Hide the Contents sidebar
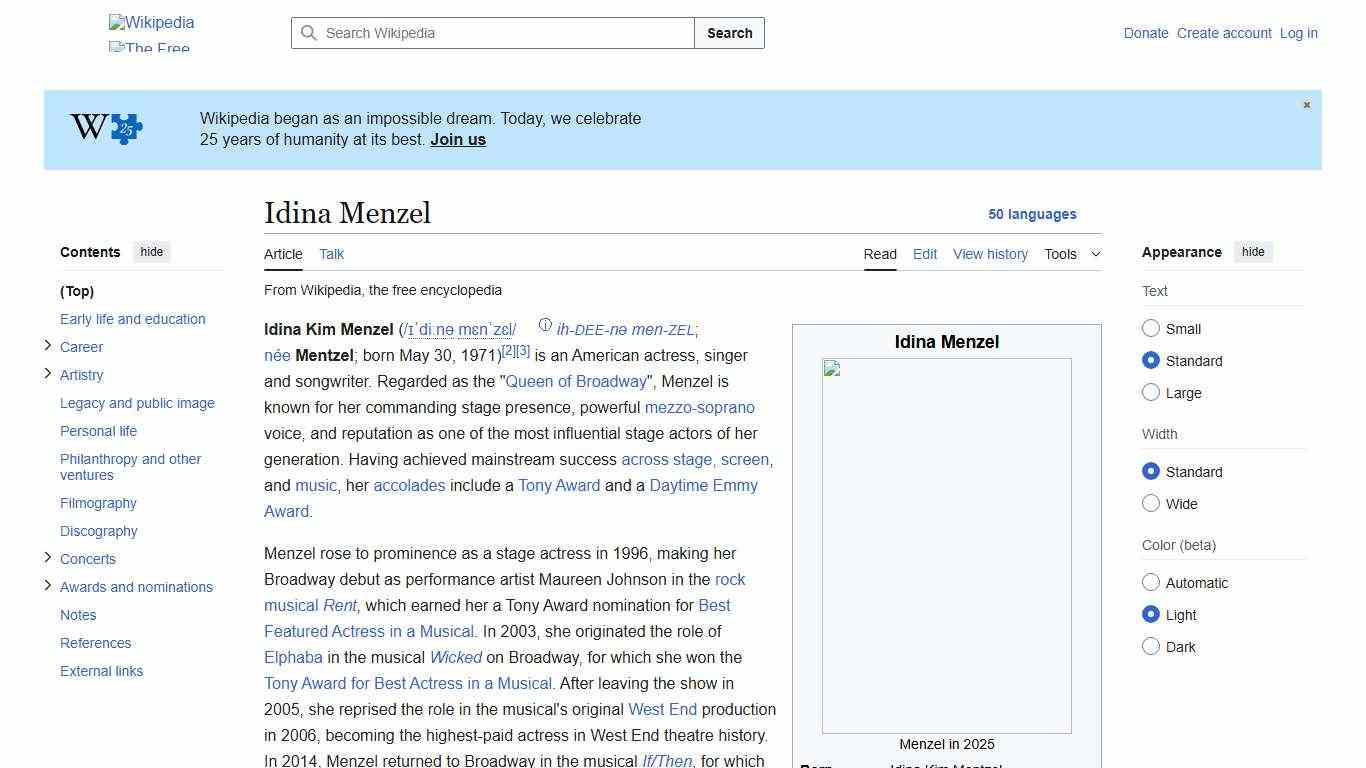 (x=151, y=251)
